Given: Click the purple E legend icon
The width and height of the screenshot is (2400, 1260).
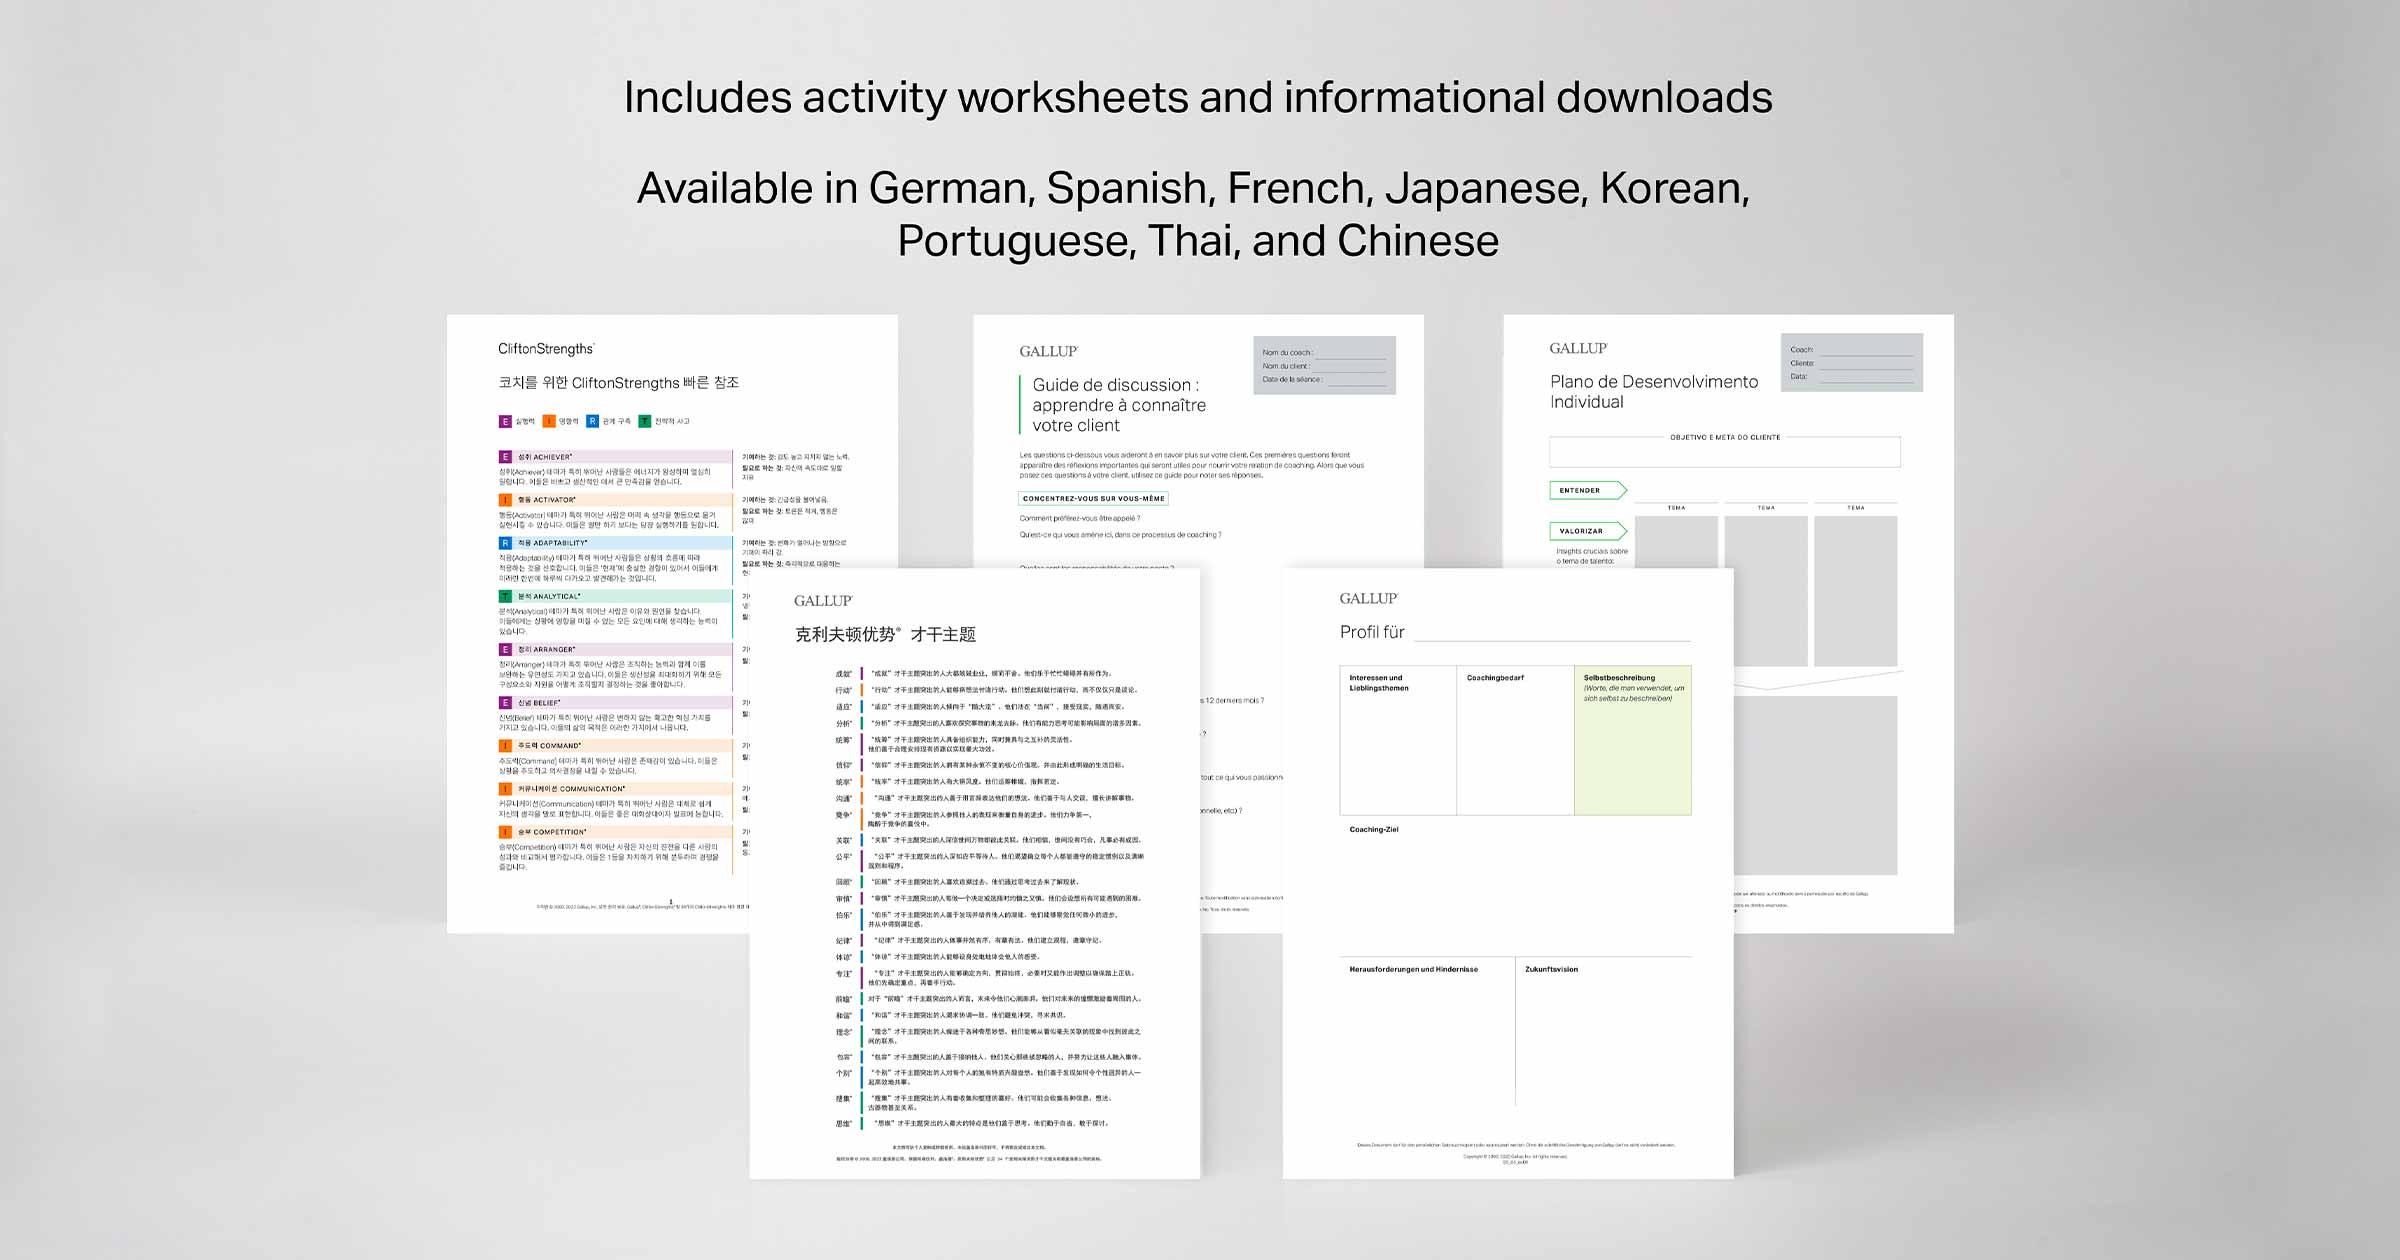Looking at the screenshot, I should point(505,421).
